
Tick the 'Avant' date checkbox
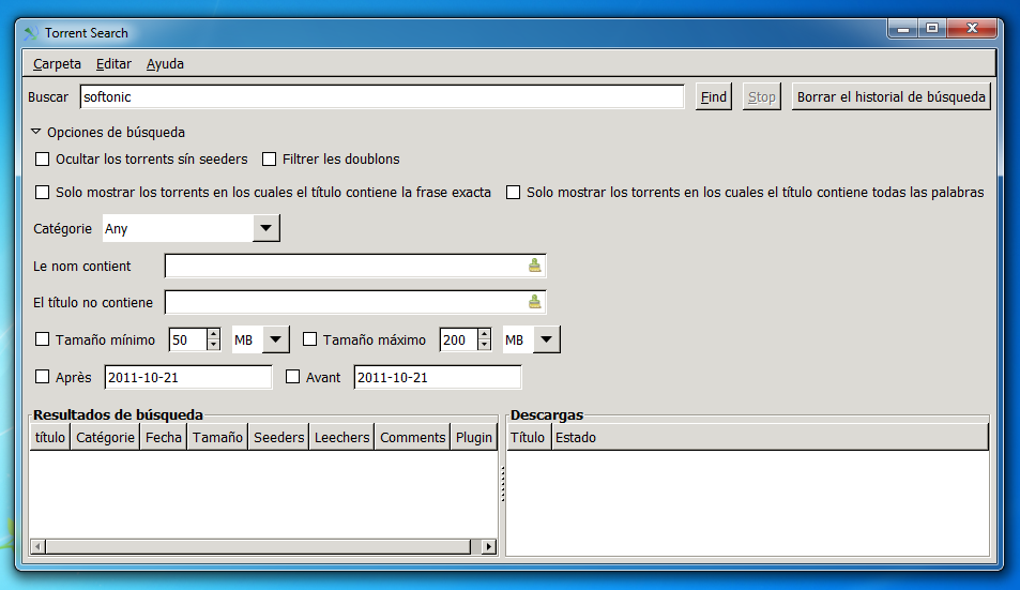[293, 377]
